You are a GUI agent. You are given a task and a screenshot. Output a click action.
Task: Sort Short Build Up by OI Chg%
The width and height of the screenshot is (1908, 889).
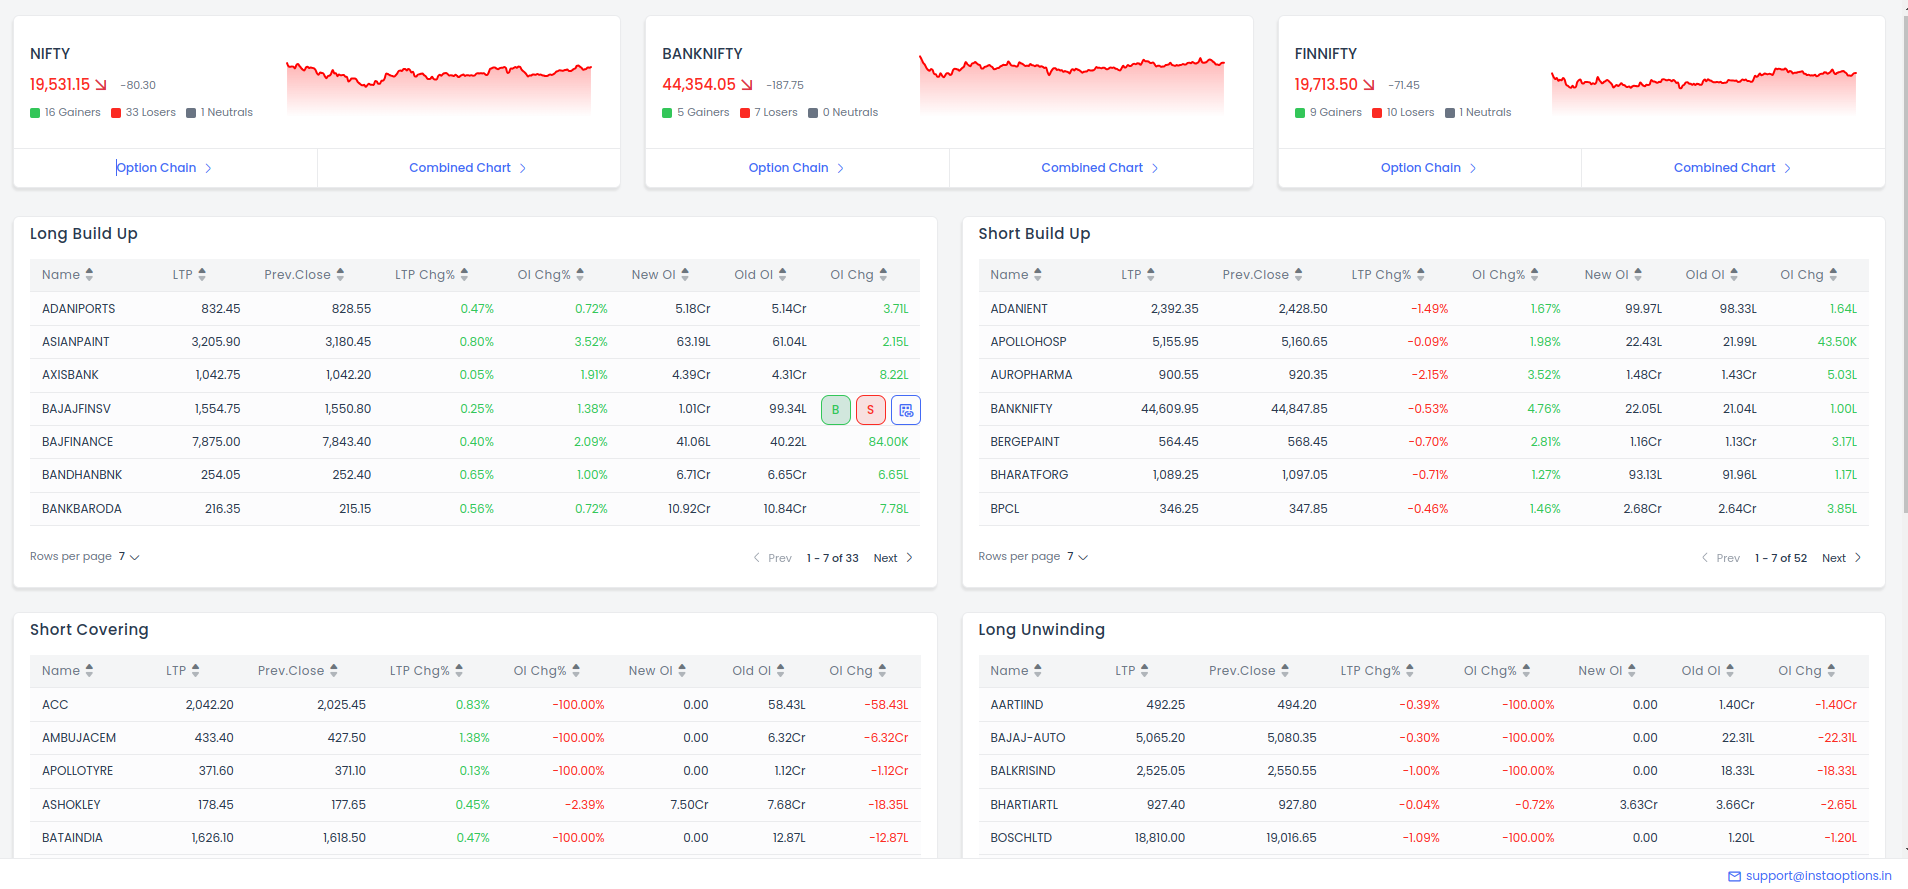(x=1505, y=275)
